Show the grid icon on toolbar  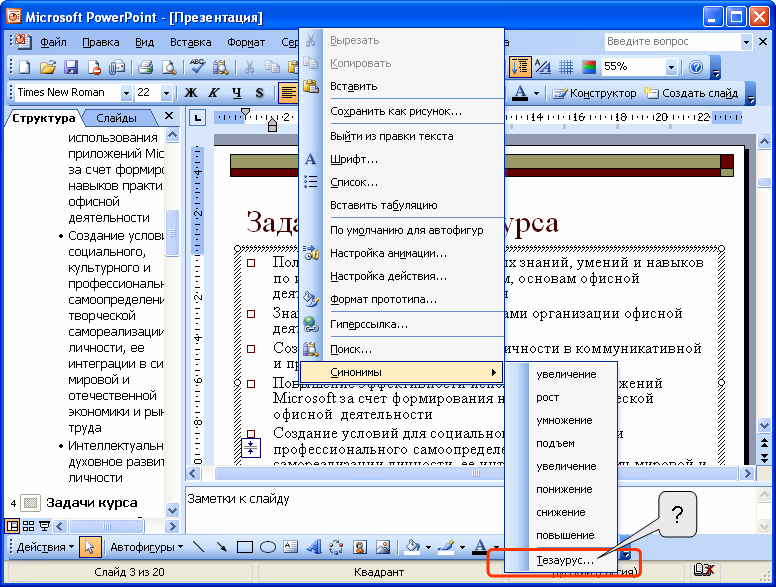566,67
